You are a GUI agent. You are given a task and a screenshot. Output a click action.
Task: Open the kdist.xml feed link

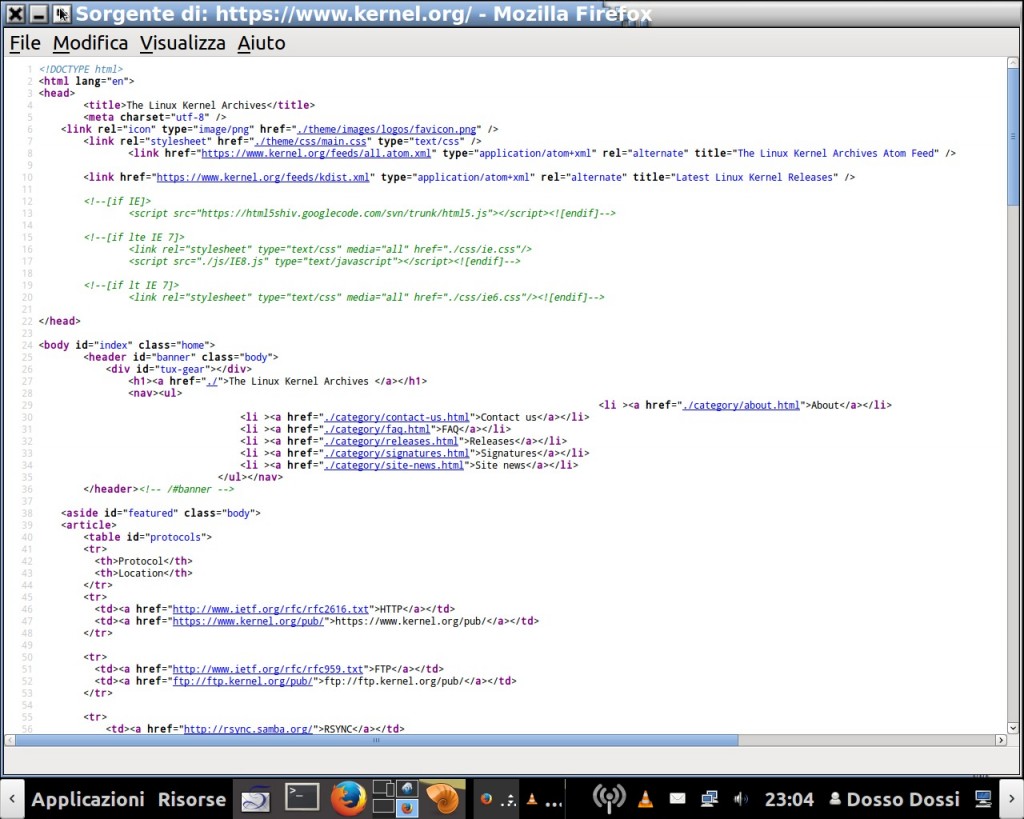[263, 178]
